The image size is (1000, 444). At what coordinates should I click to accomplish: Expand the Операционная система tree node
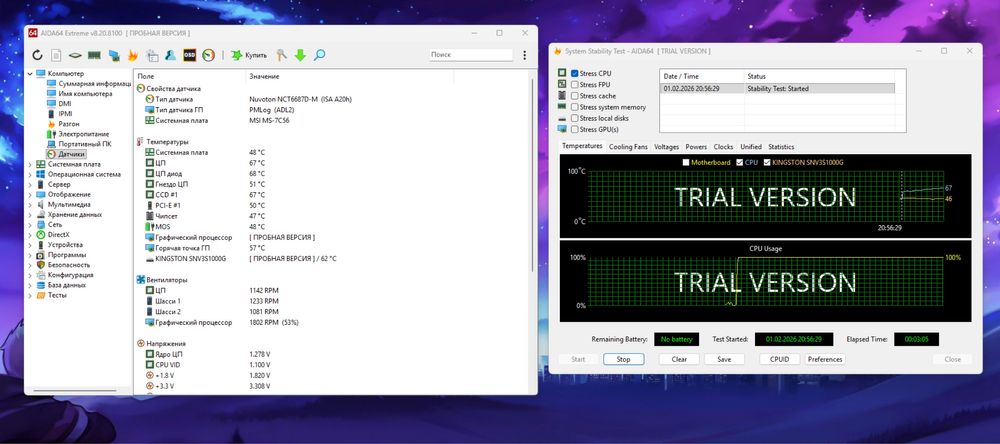(x=30, y=174)
